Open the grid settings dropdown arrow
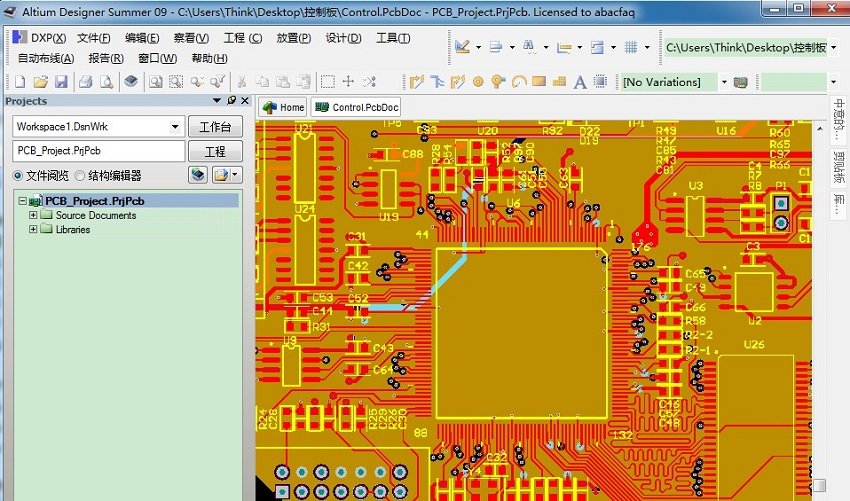 coord(647,48)
